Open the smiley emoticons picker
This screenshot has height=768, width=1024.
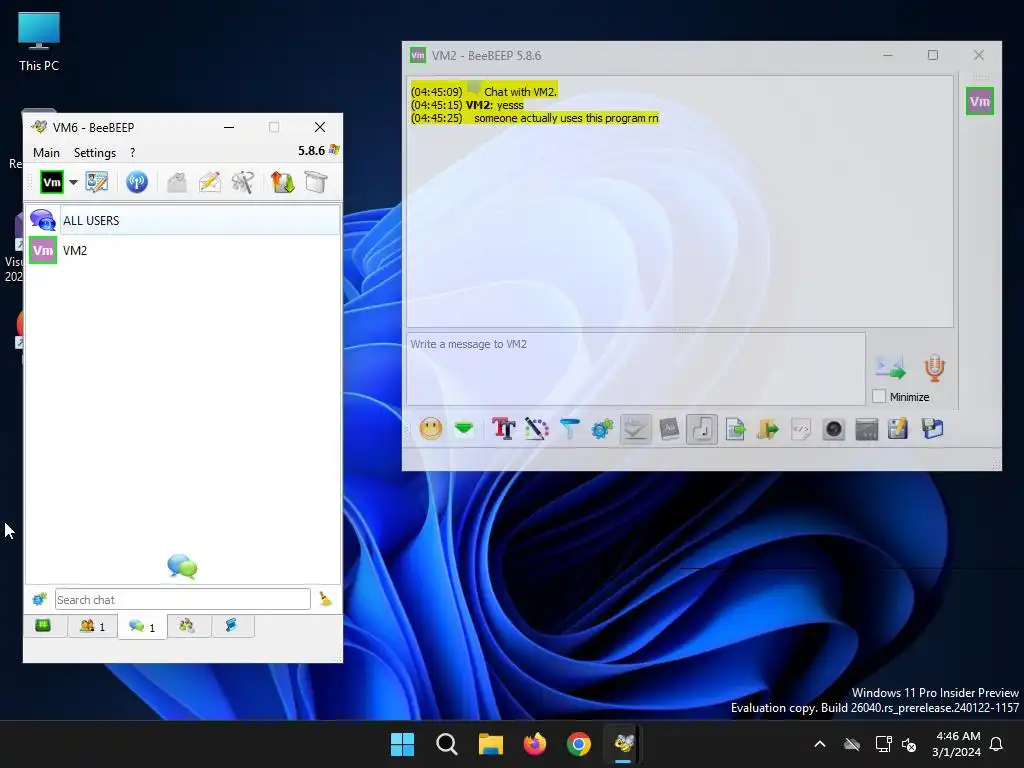pos(430,429)
